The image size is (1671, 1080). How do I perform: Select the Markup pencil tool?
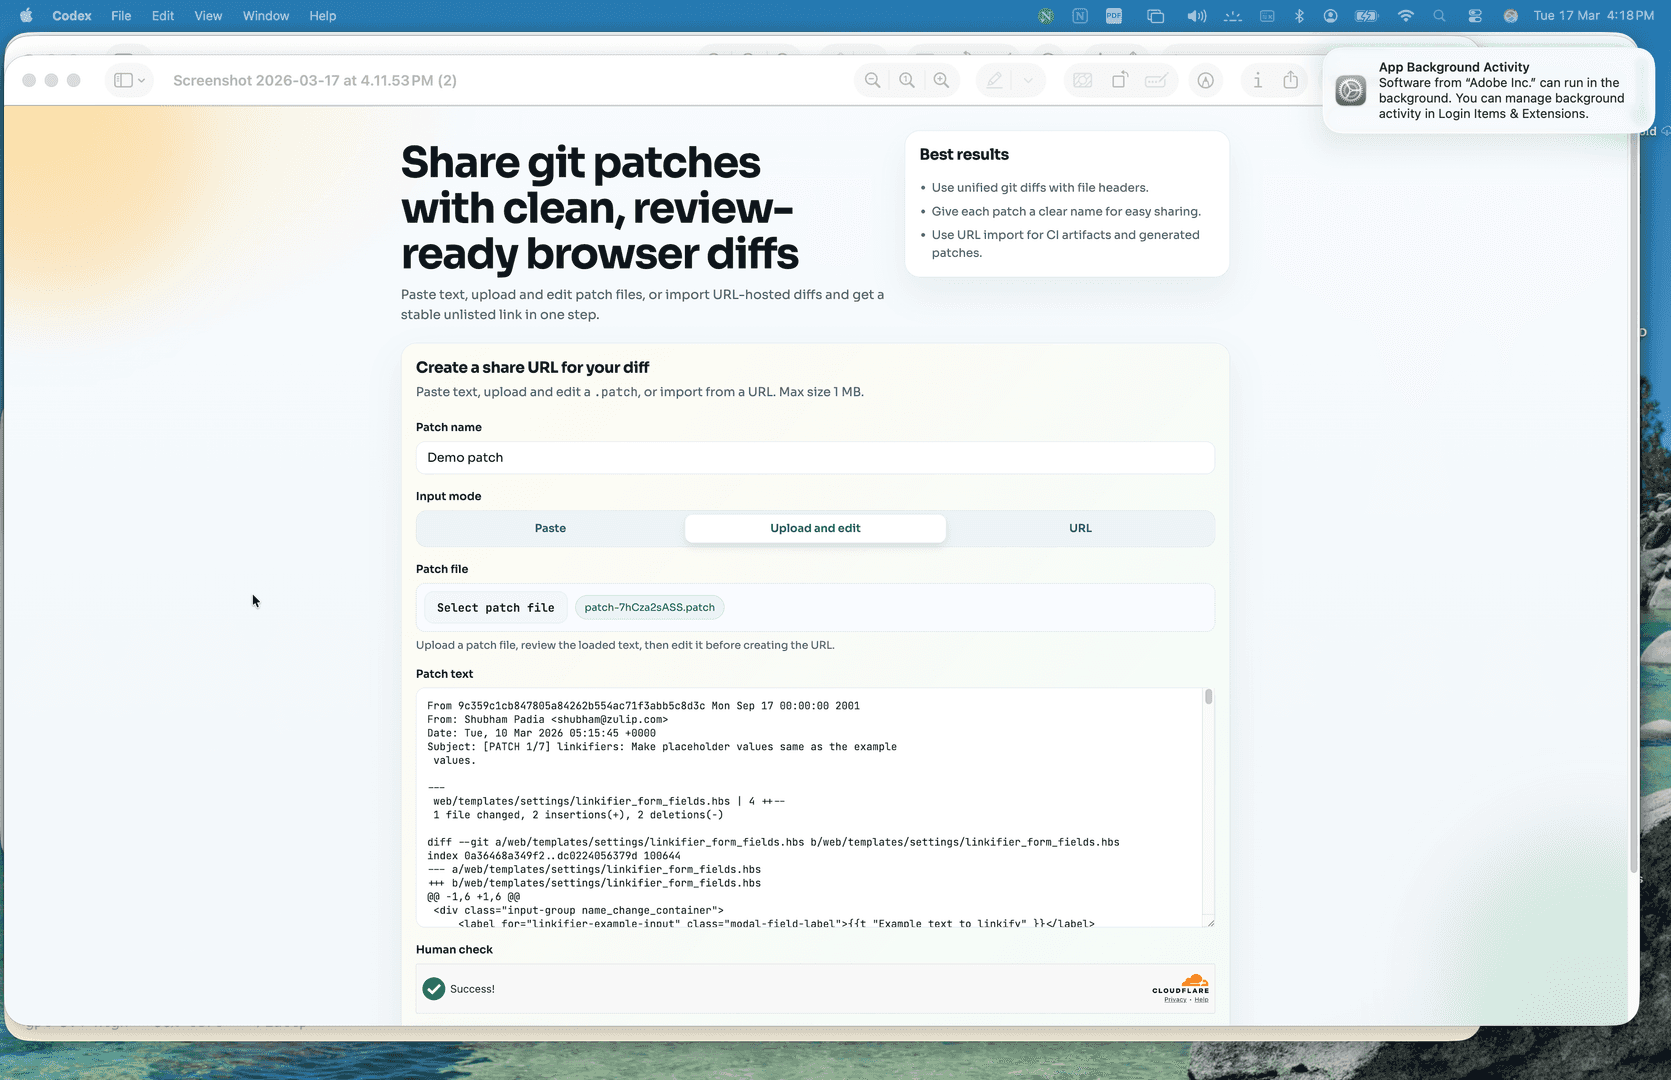(993, 80)
